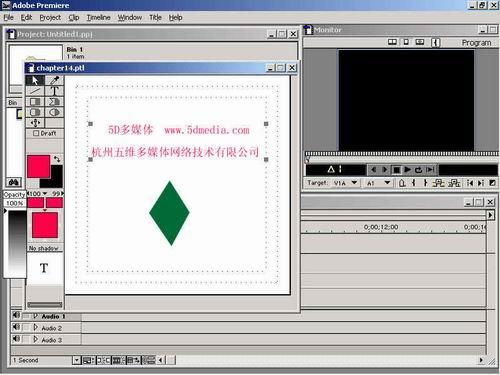This screenshot has height=375, width=500.
Task: Mute the Audio 2 track speaker
Action: [x=16, y=327]
